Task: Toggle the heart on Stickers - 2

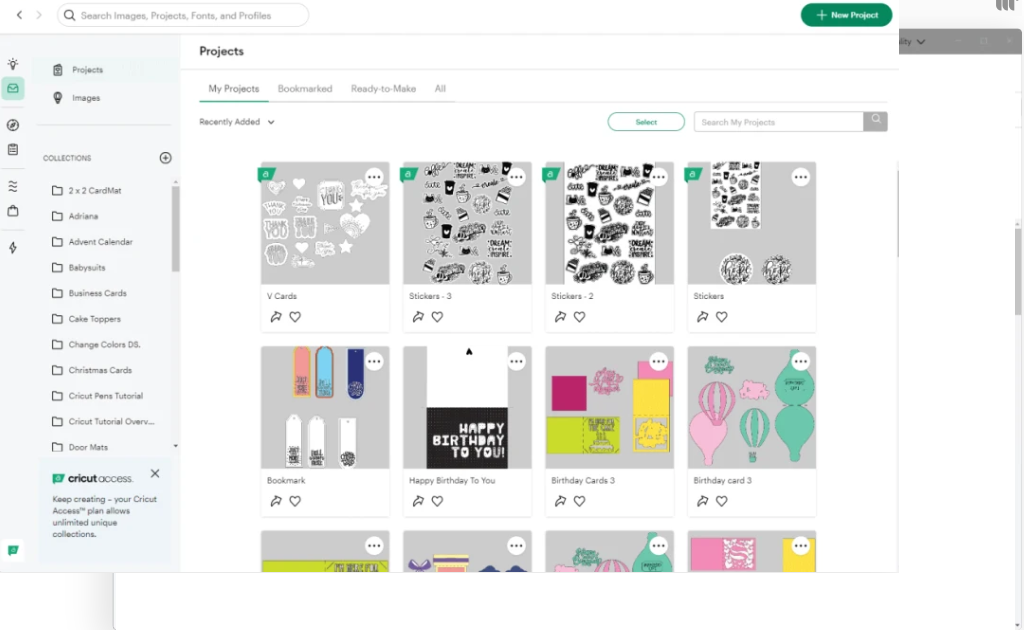Action: pos(579,317)
